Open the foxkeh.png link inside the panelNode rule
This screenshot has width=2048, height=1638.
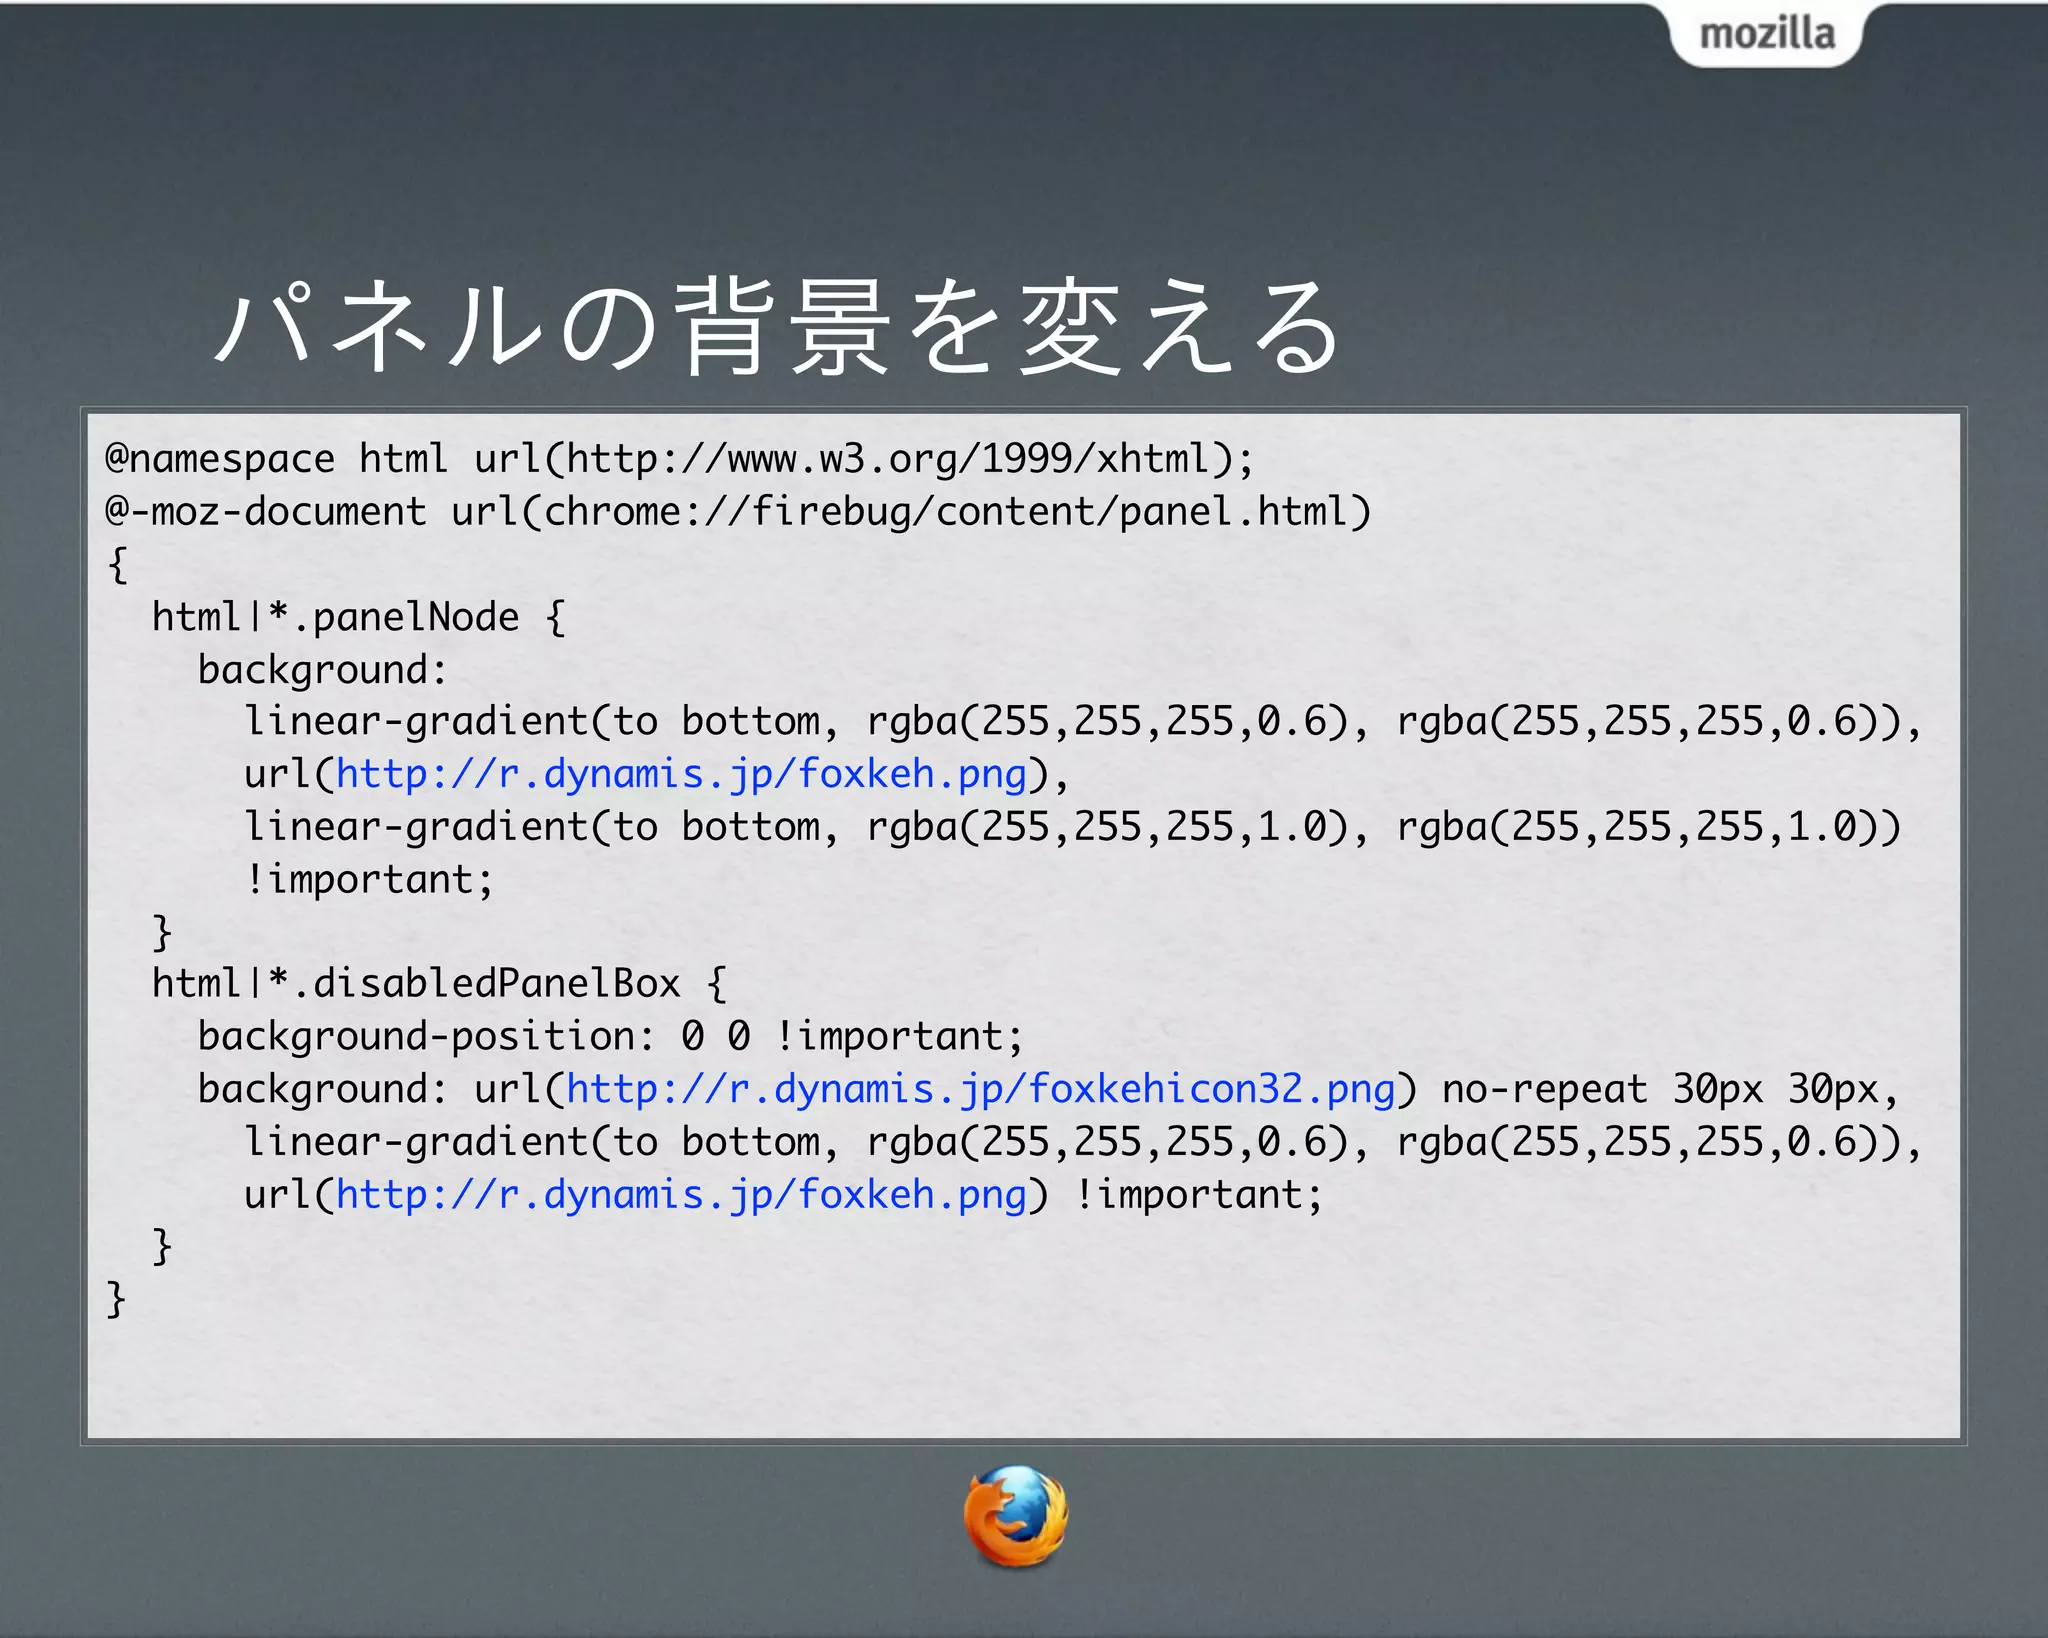click(x=681, y=775)
